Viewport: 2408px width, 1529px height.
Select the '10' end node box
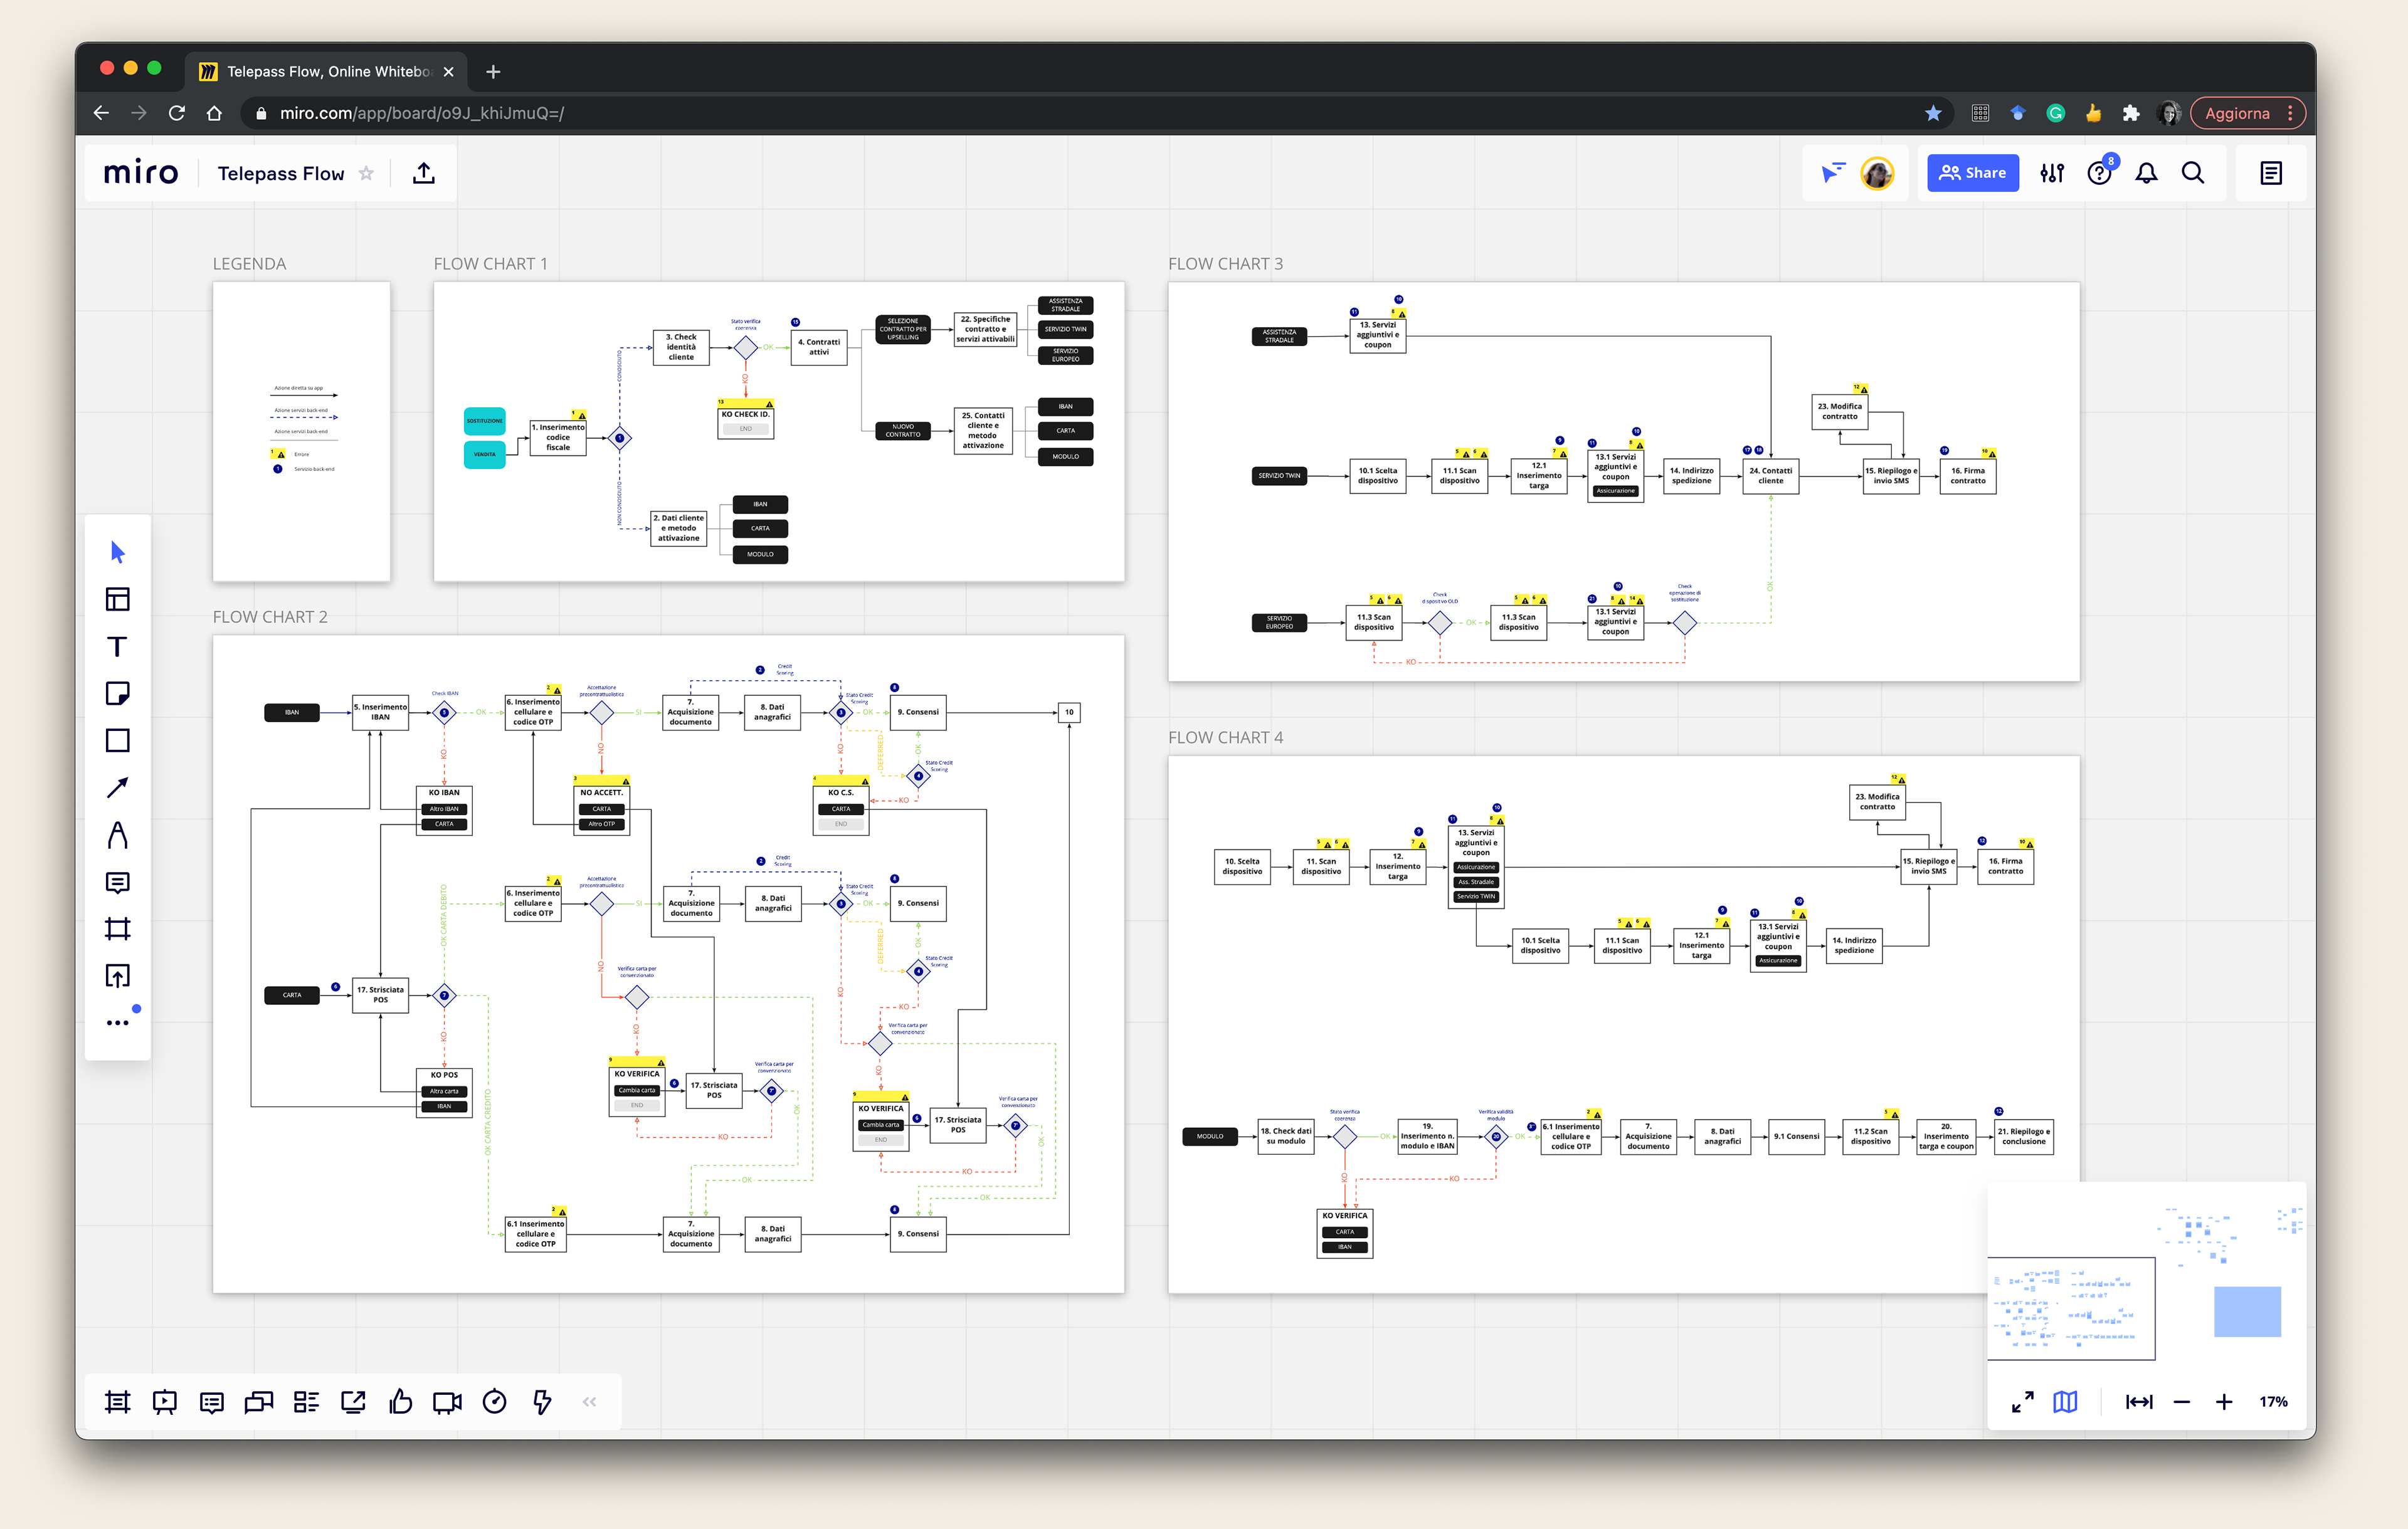tap(1069, 712)
